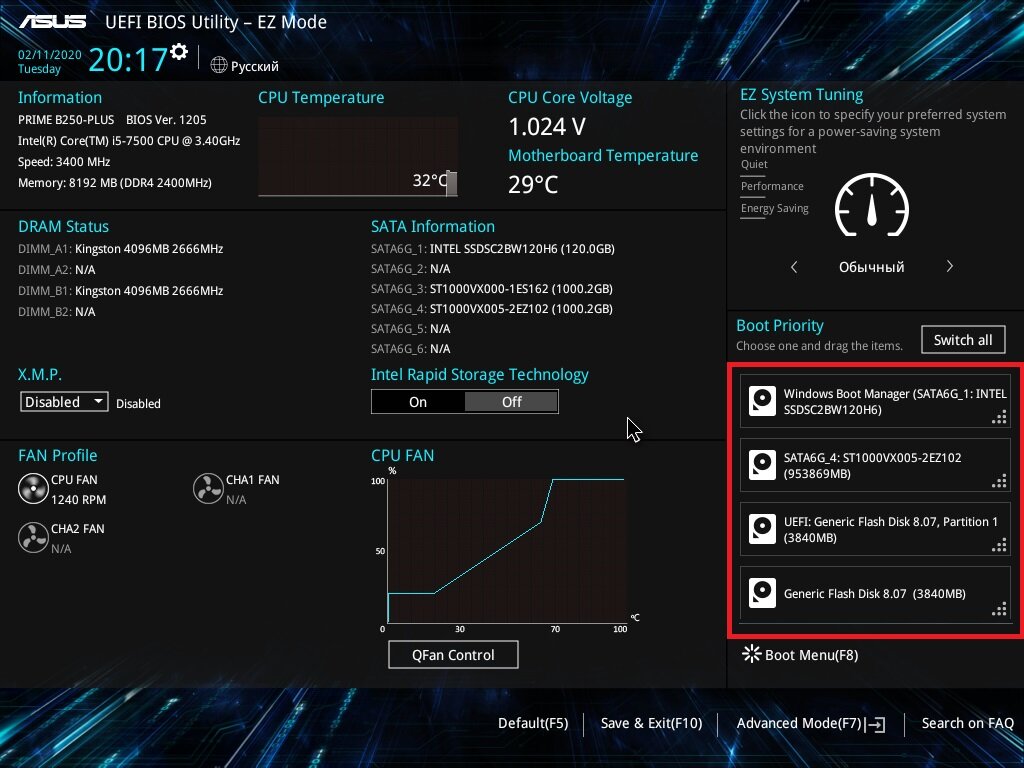Screen dimensions: 1024x768
Task: Click the UEFI Generic Flash Disk drive icon
Action: (x=762, y=529)
